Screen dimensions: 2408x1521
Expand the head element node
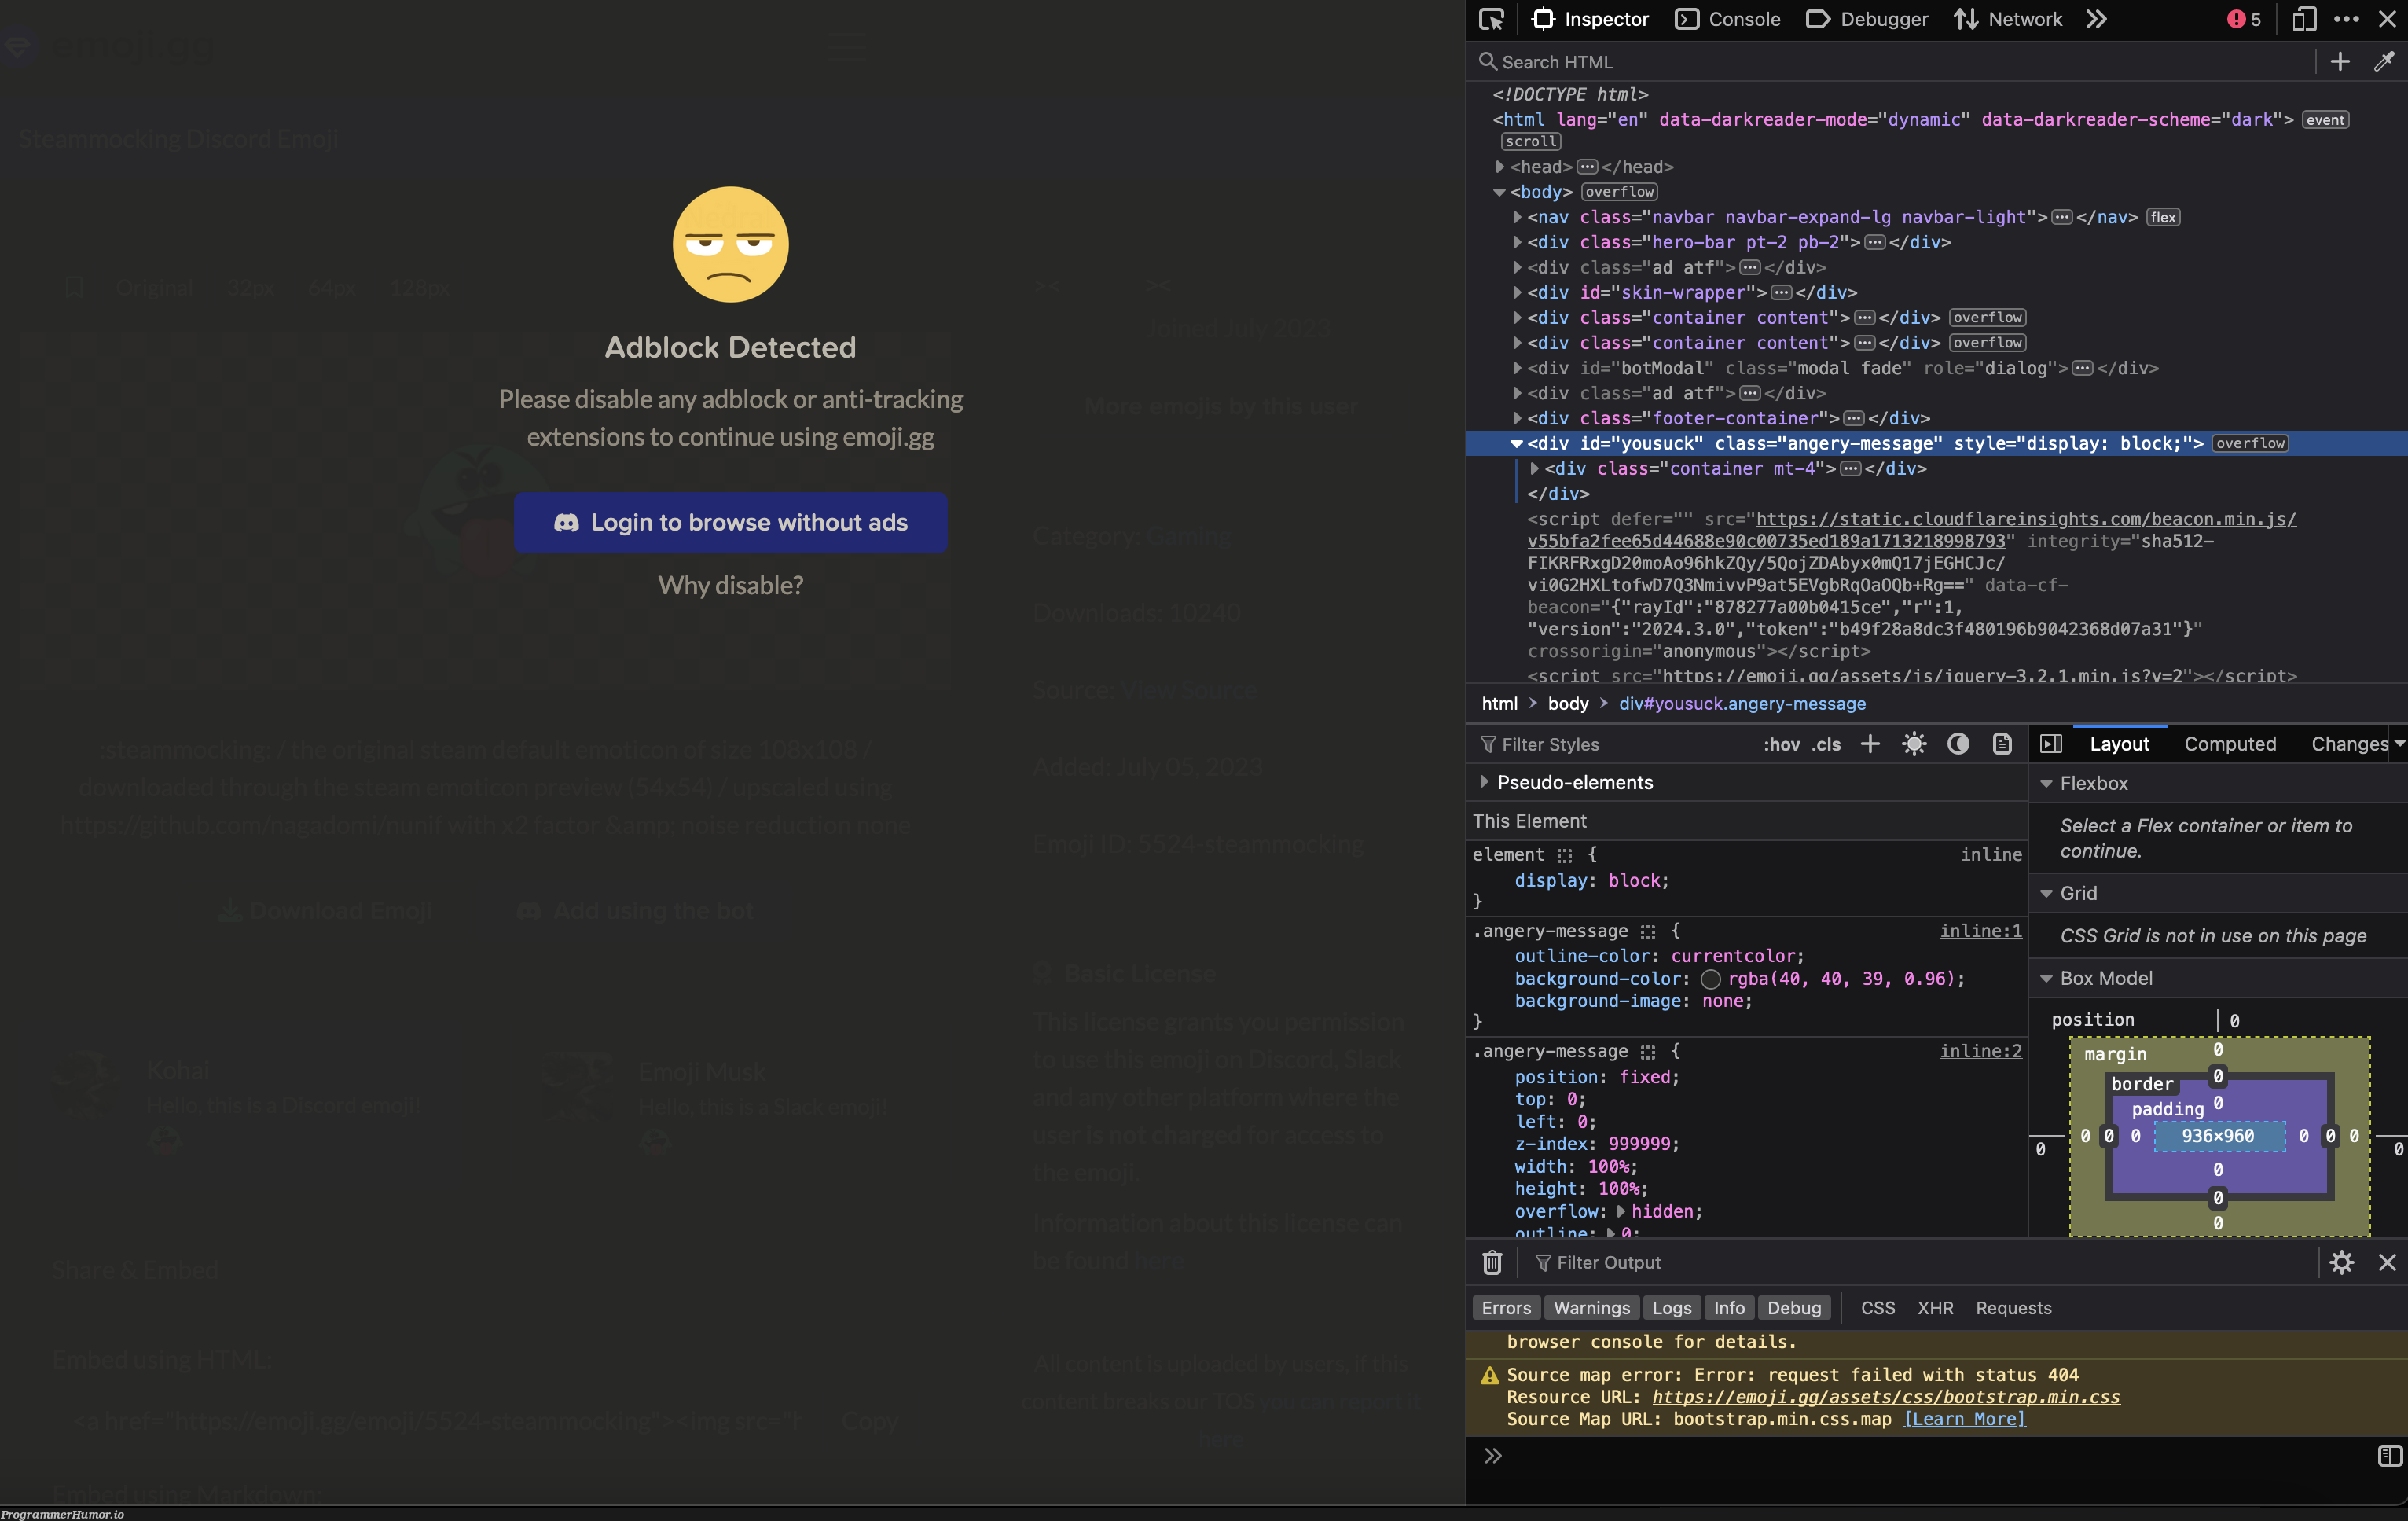tap(1499, 167)
